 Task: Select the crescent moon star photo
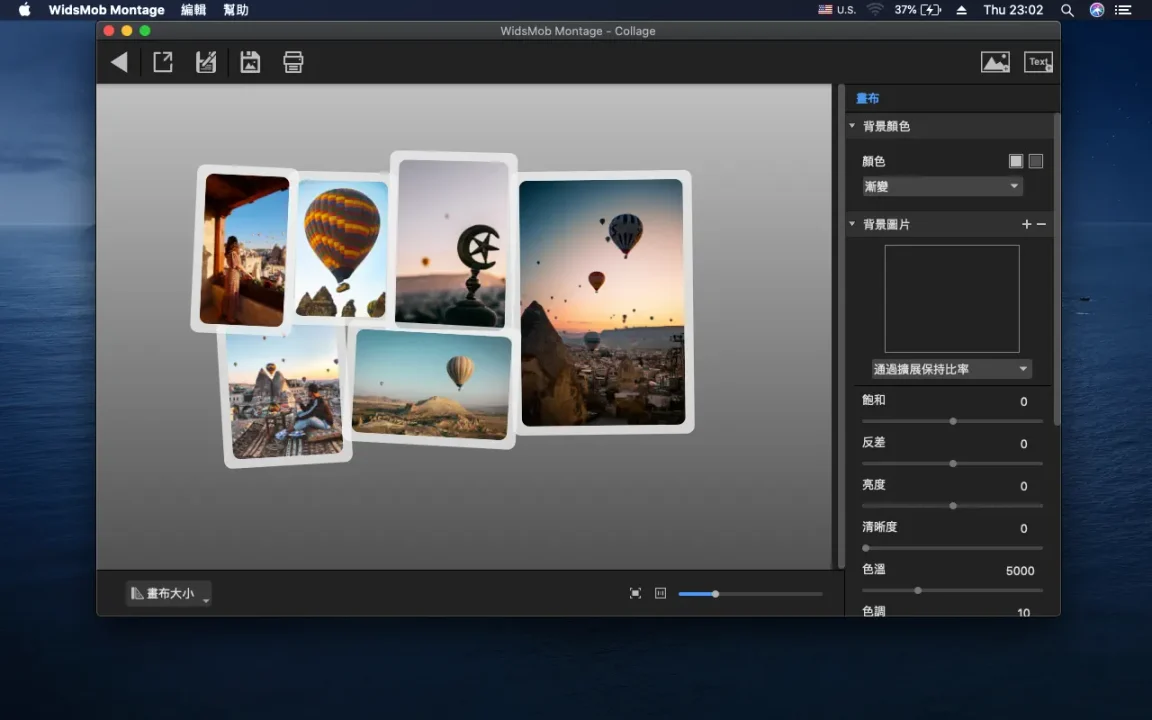pyautogui.click(x=453, y=242)
